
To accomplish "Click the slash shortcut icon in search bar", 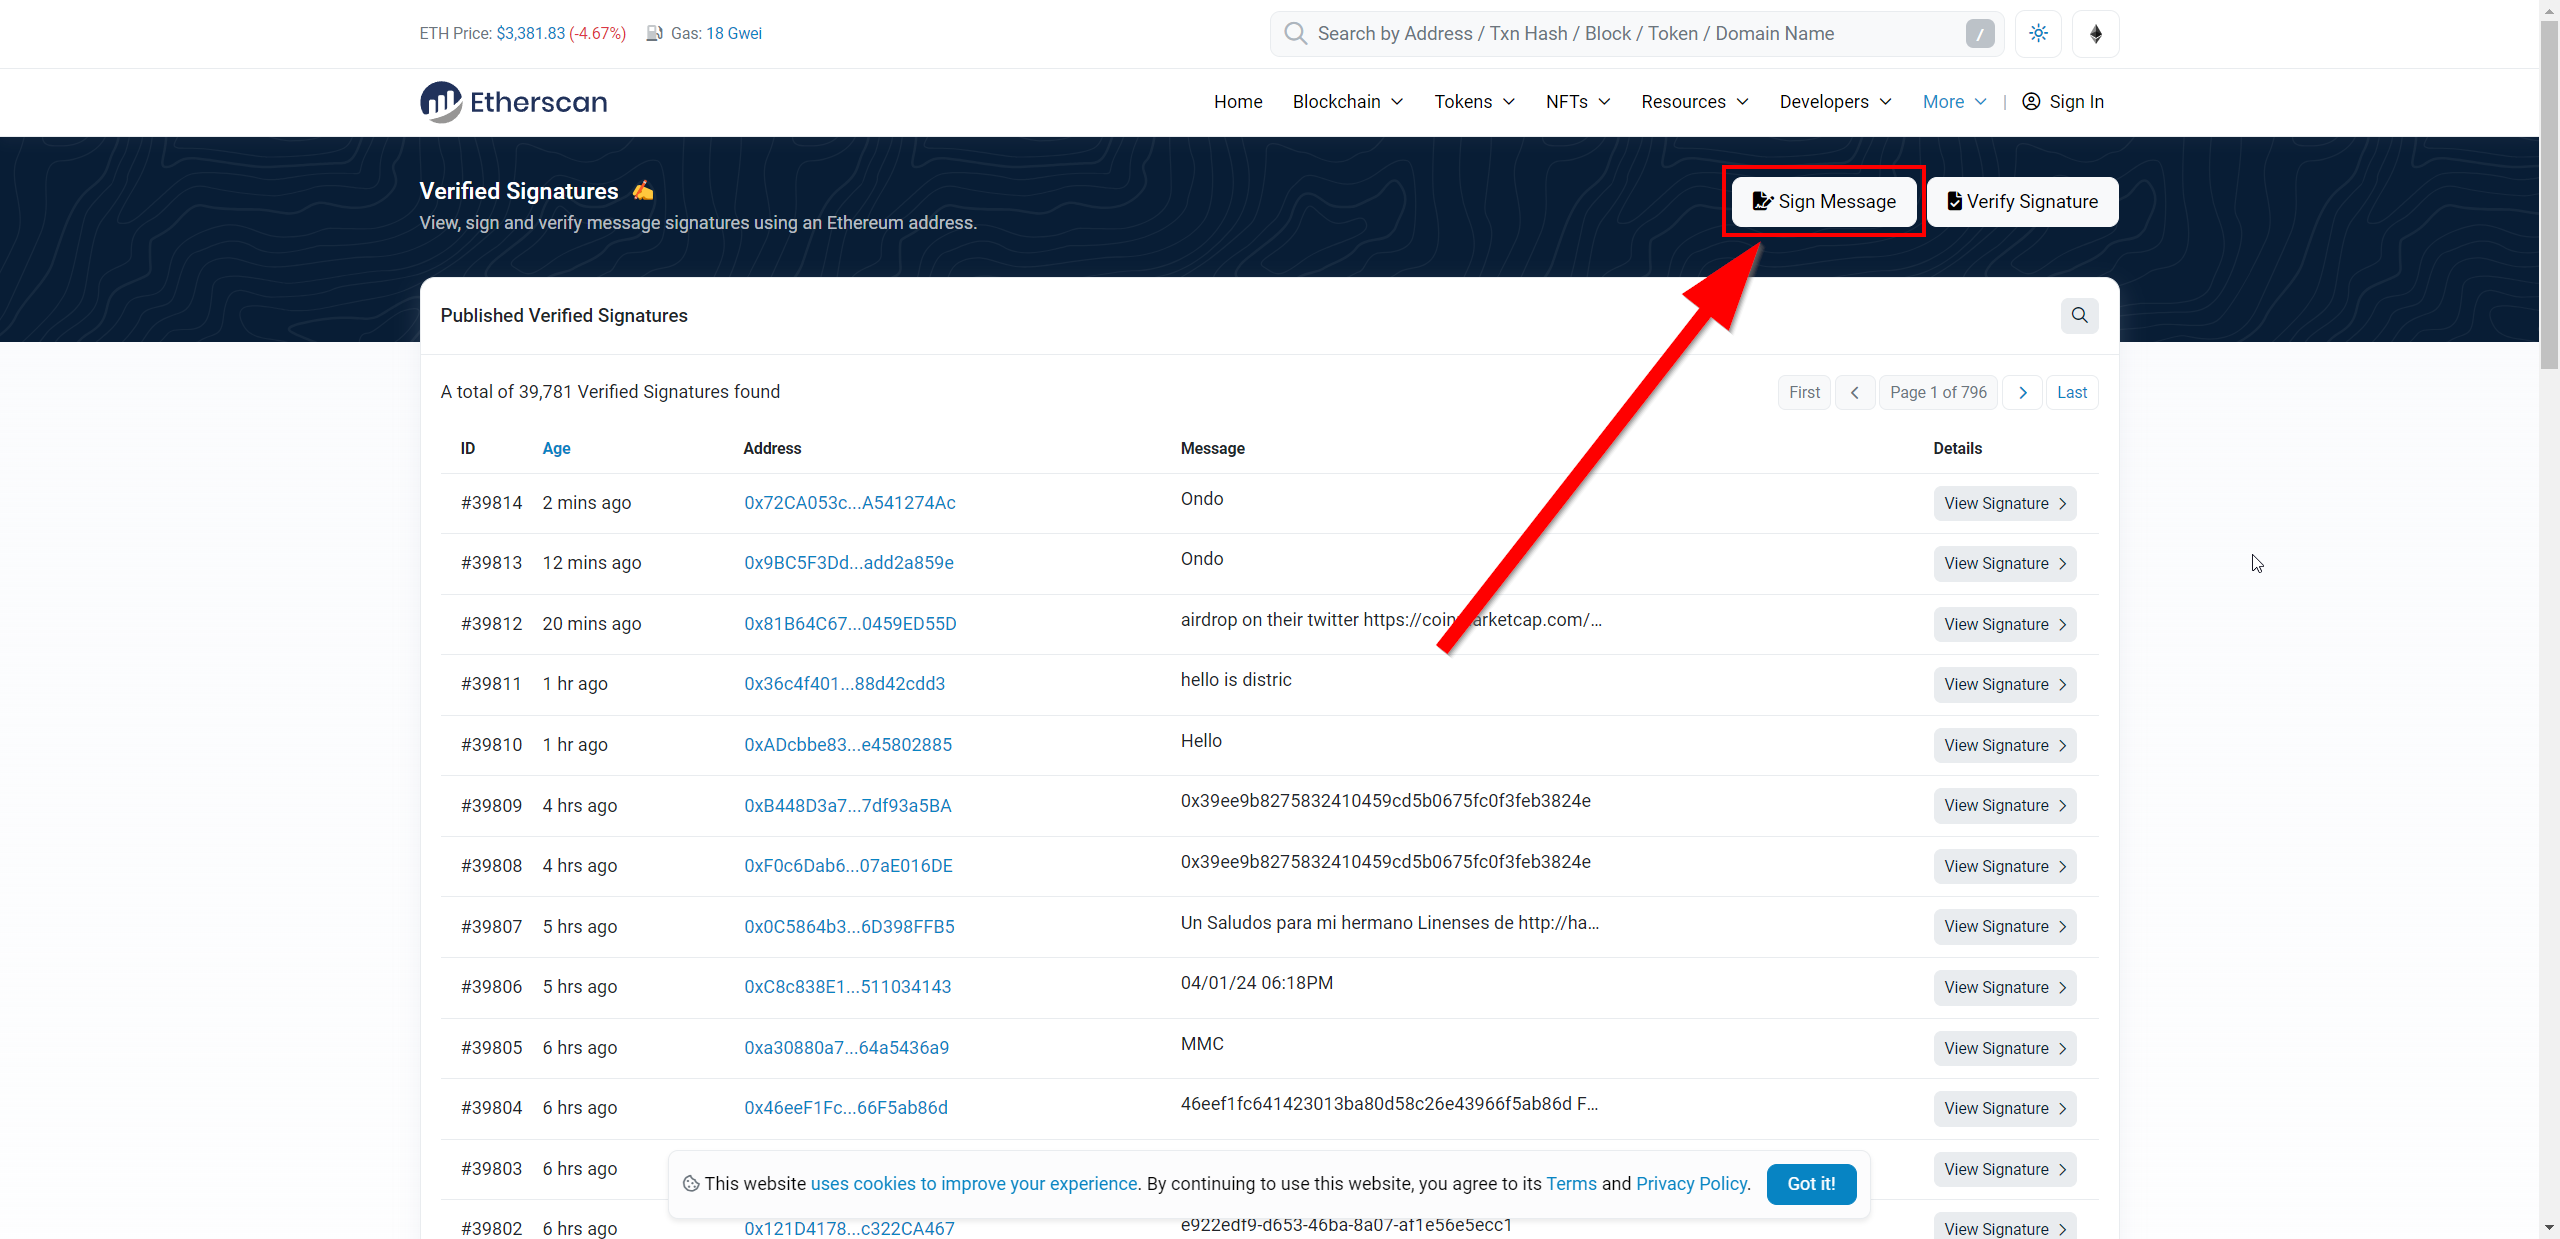I will pyautogui.click(x=1979, y=34).
